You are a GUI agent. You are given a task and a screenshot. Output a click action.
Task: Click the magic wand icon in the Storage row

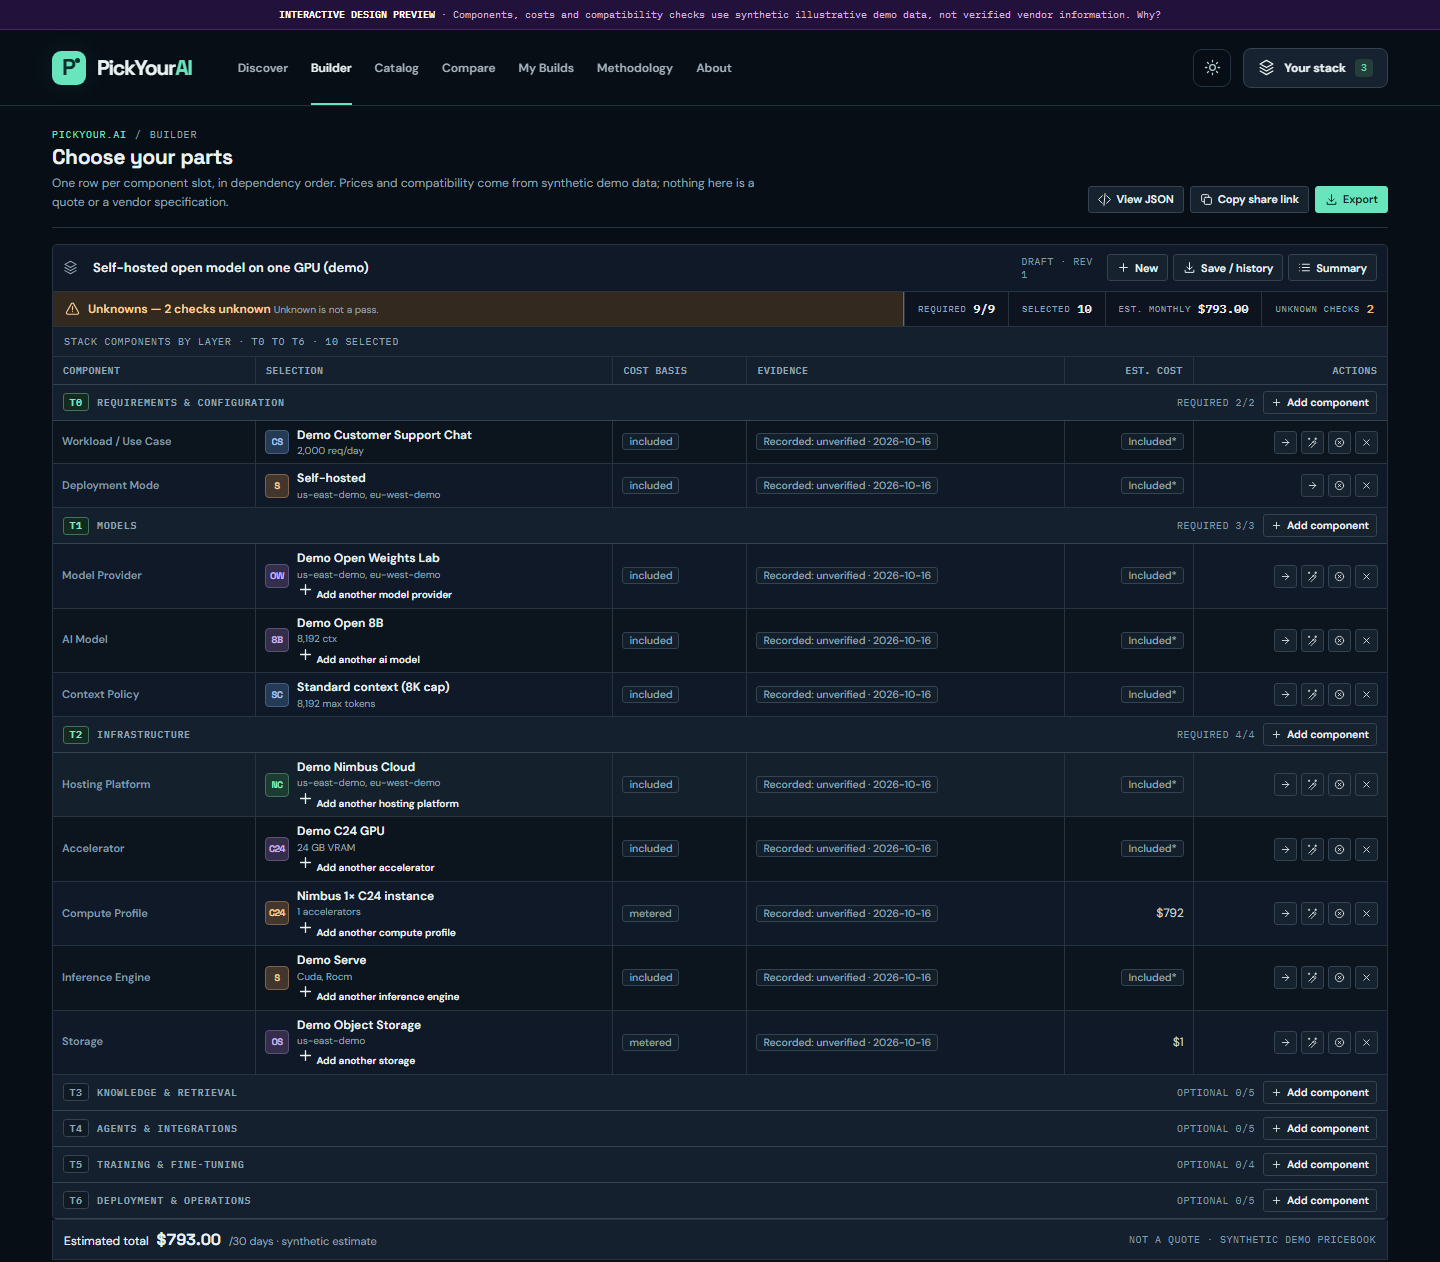tap(1313, 1042)
